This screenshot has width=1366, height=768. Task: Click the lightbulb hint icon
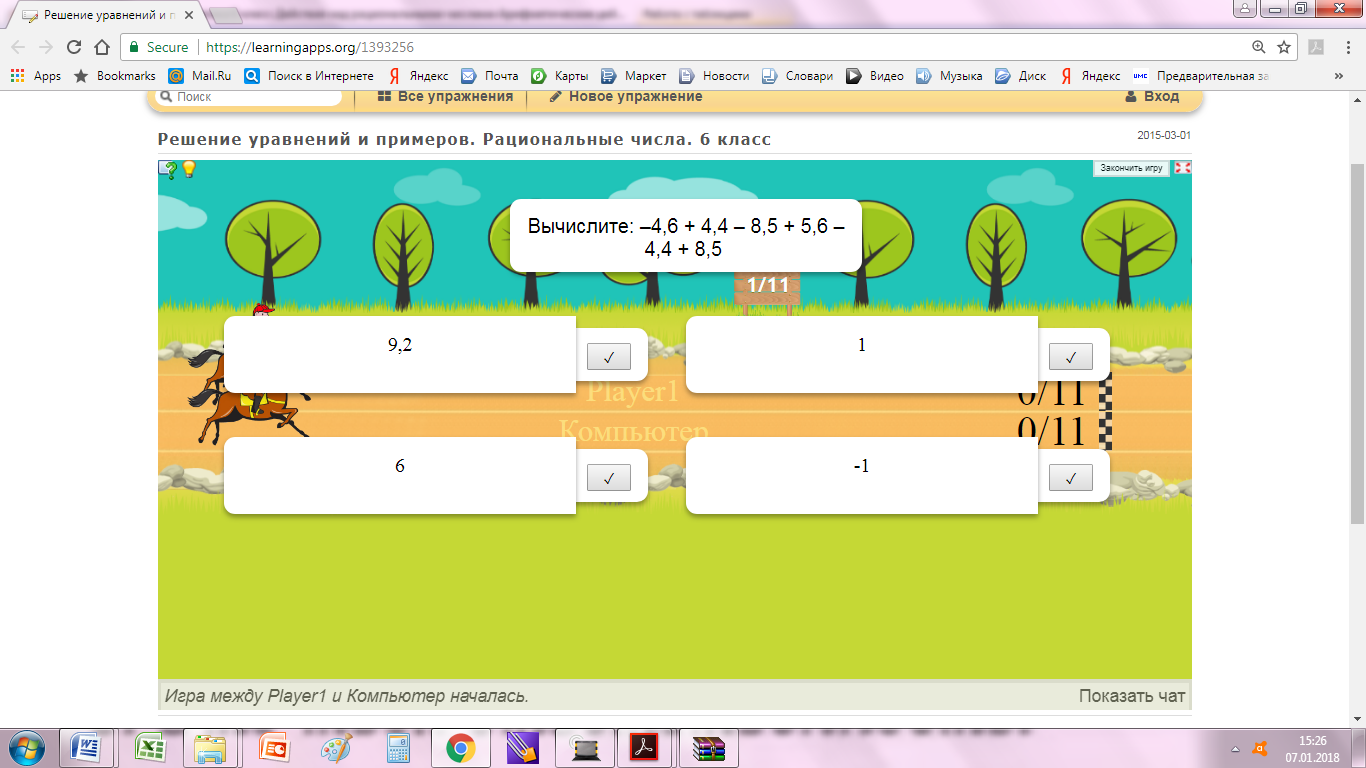[x=188, y=169]
